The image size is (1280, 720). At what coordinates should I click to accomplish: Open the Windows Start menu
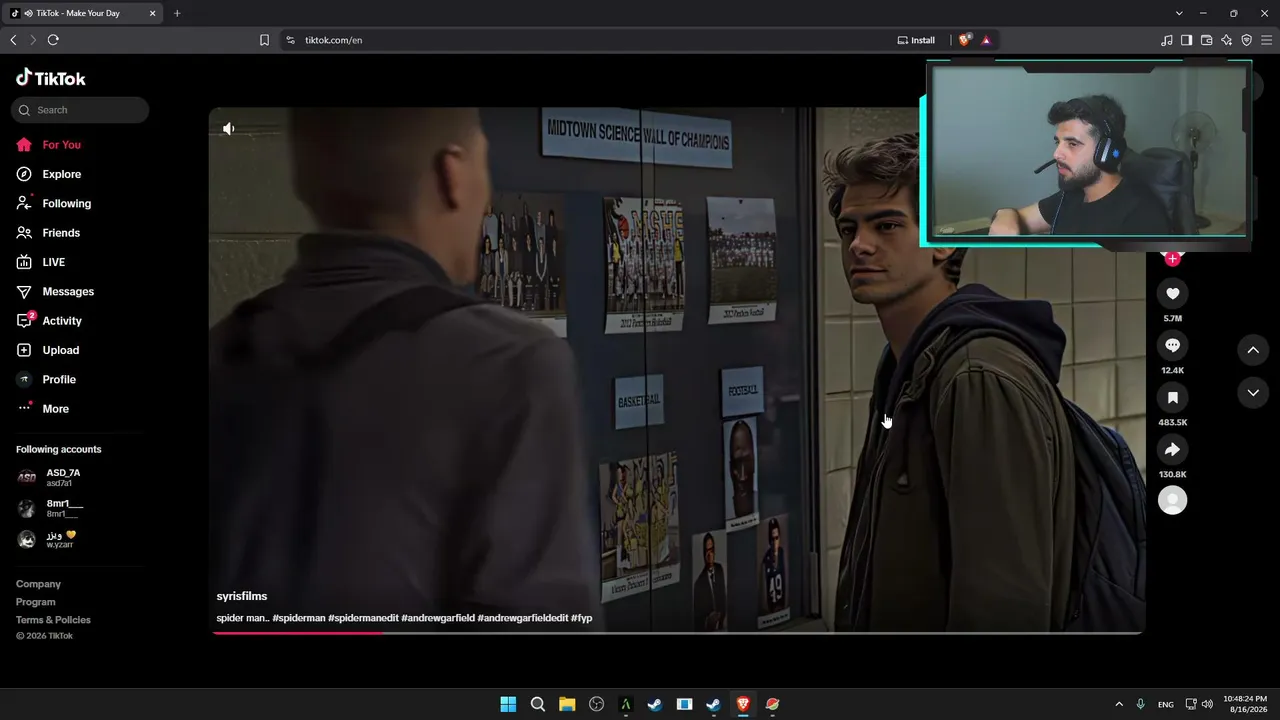tap(508, 704)
